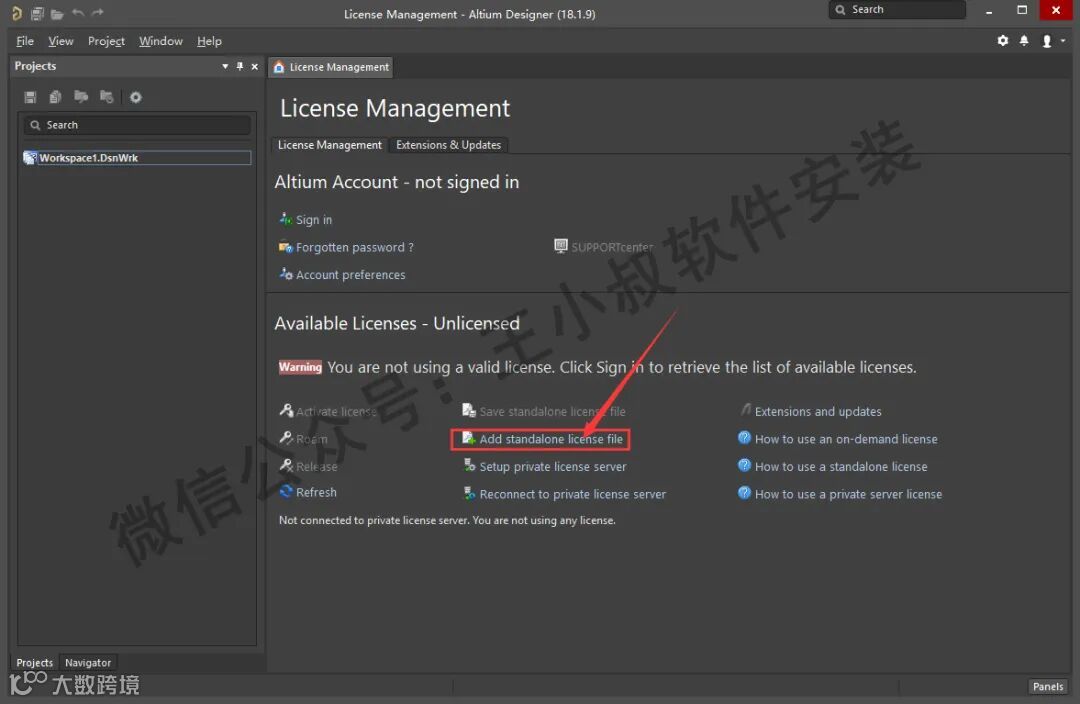Click Refresh link

316,493
